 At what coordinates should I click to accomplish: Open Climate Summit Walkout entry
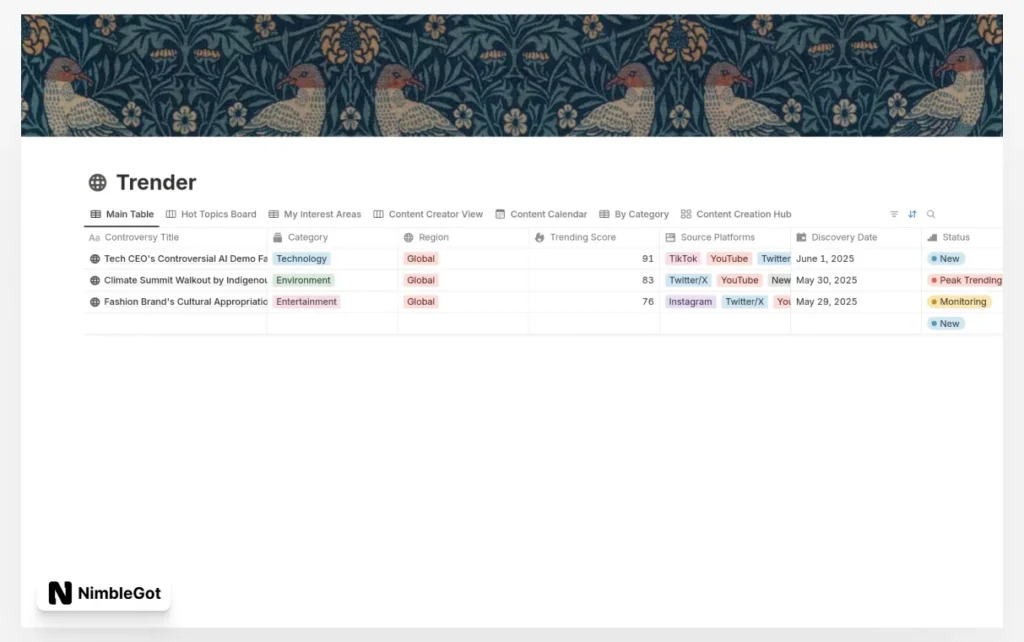coord(185,280)
